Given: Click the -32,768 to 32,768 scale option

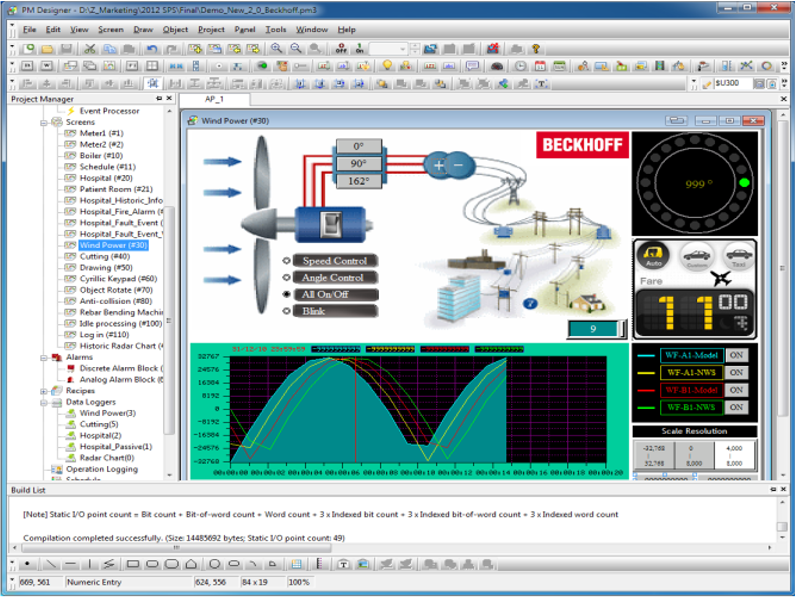Looking at the screenshot, I should (654, 455).
